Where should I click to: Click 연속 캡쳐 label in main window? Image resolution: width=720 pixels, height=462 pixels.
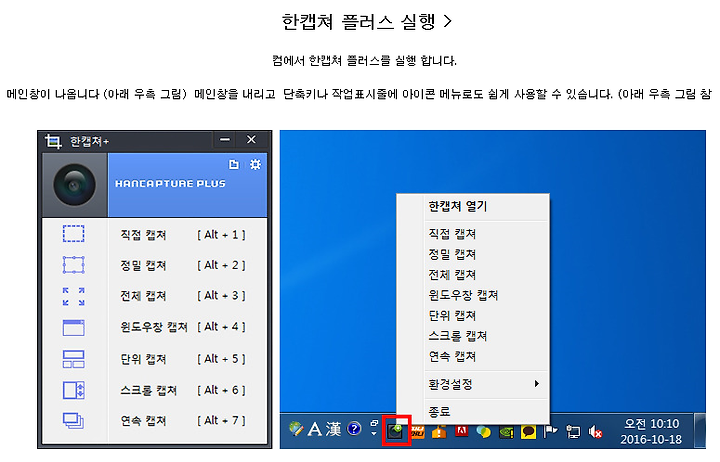click(143, 421)
